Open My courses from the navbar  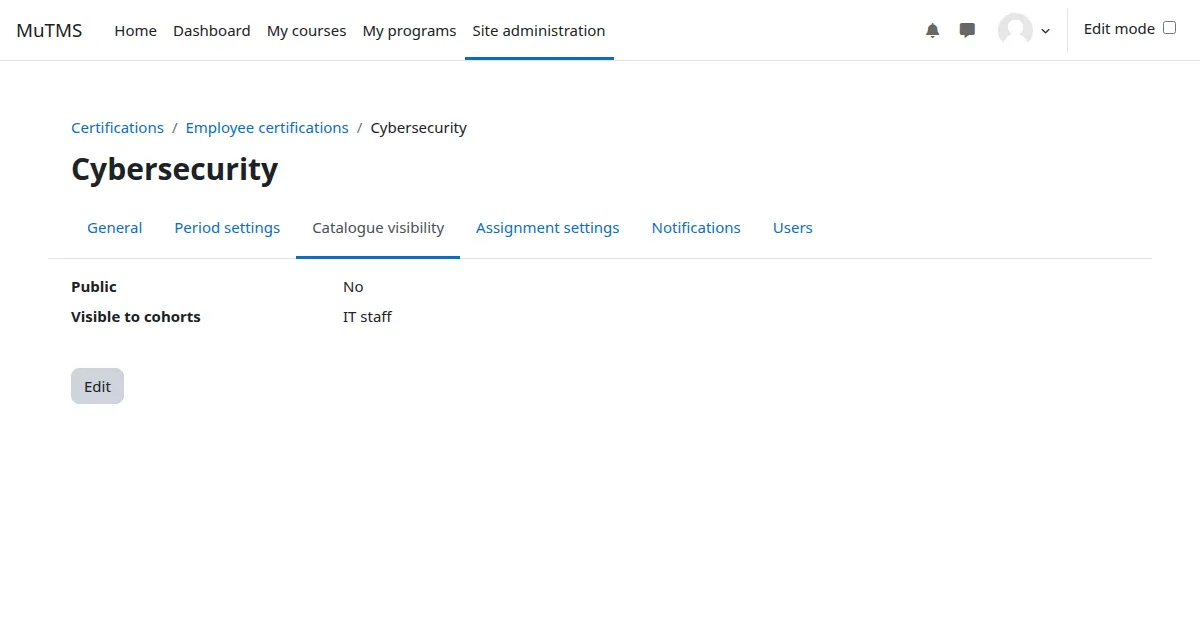click(306, 30)
